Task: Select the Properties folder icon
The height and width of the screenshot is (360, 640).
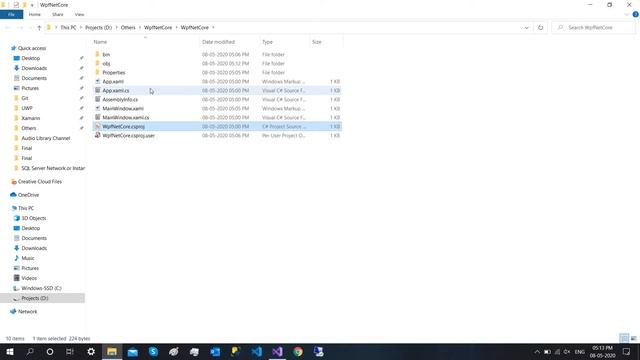Action: [x=98, y=72]
